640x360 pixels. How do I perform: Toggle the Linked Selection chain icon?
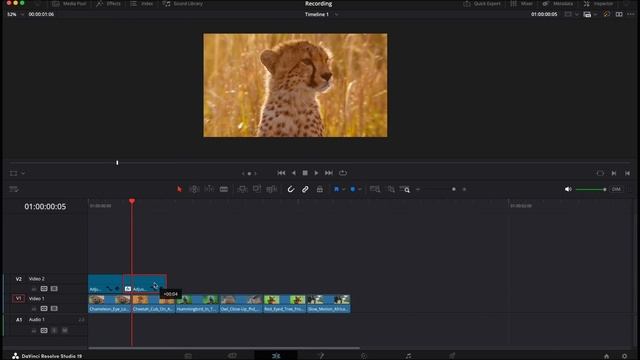pyautogui.click(x=305, y=189)
